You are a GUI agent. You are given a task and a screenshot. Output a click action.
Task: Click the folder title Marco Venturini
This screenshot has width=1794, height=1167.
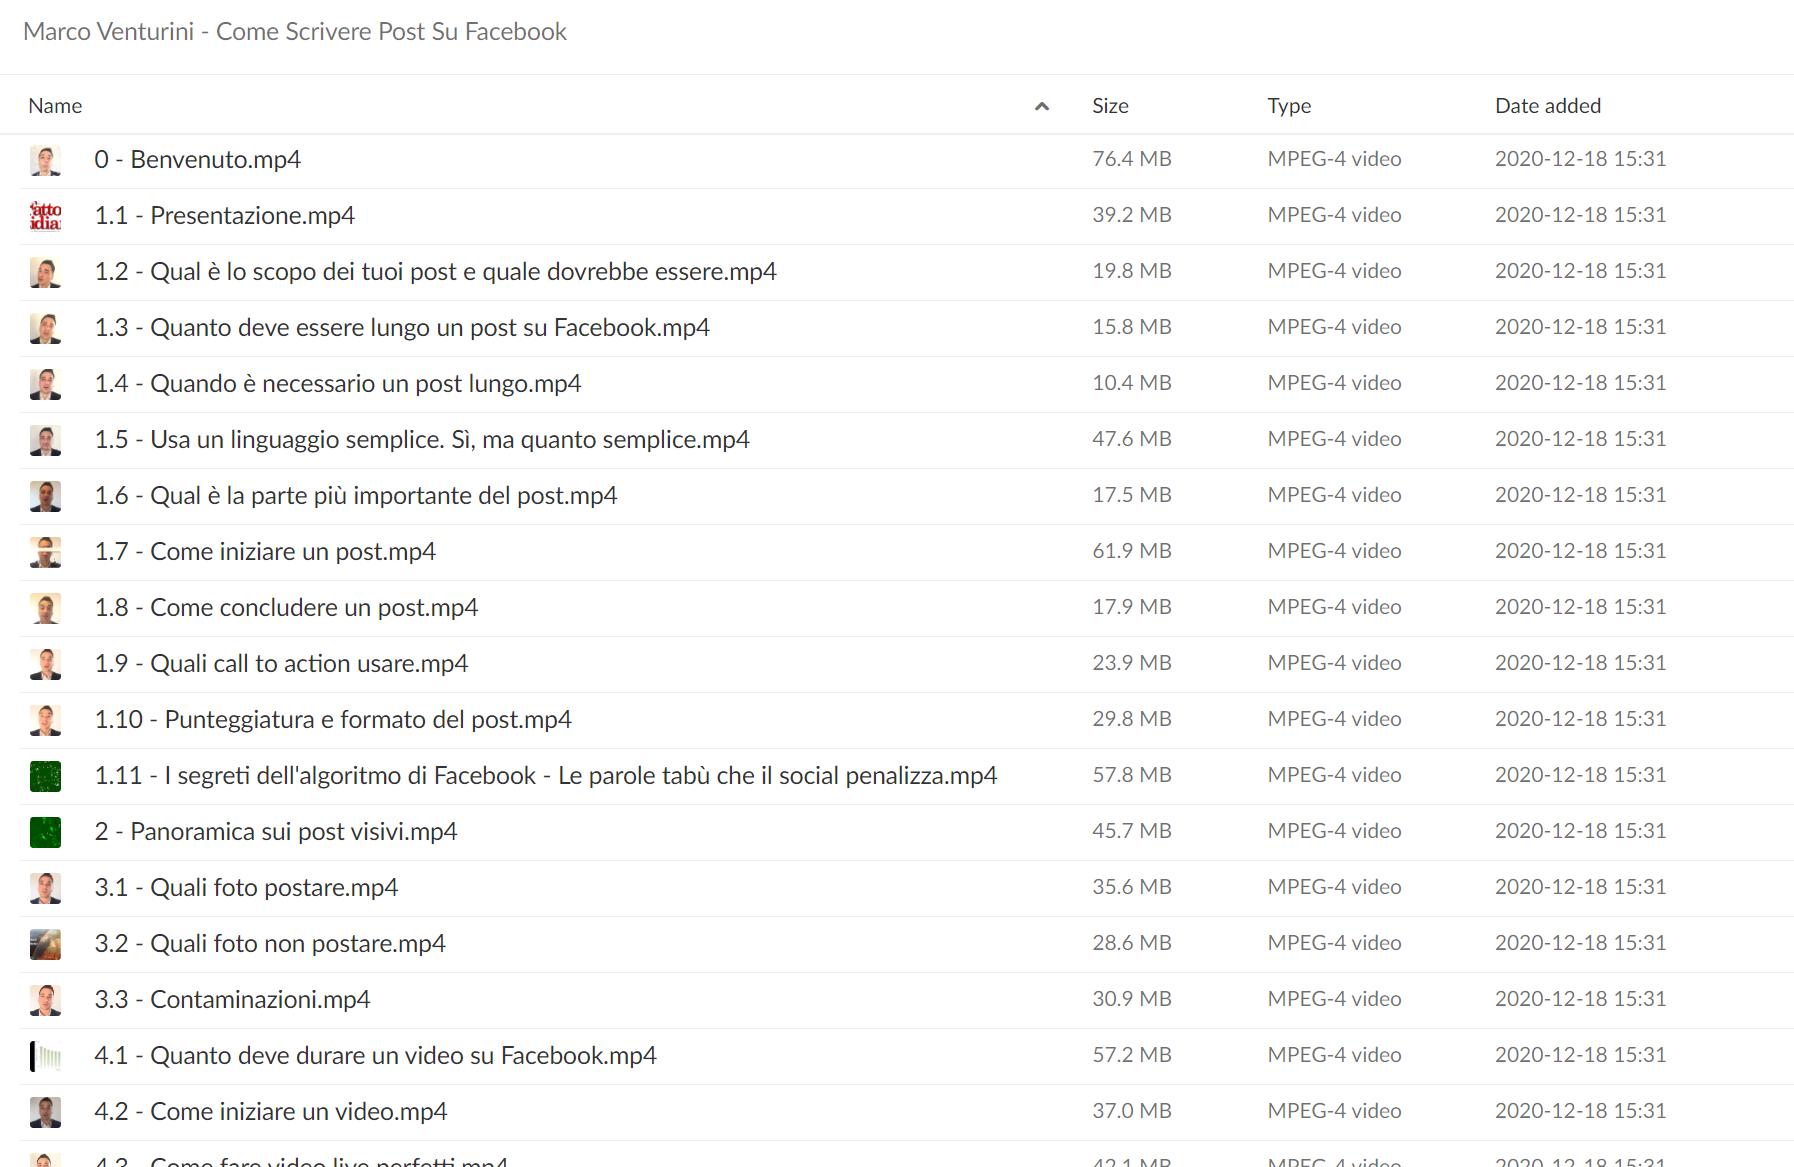point(295,32)
